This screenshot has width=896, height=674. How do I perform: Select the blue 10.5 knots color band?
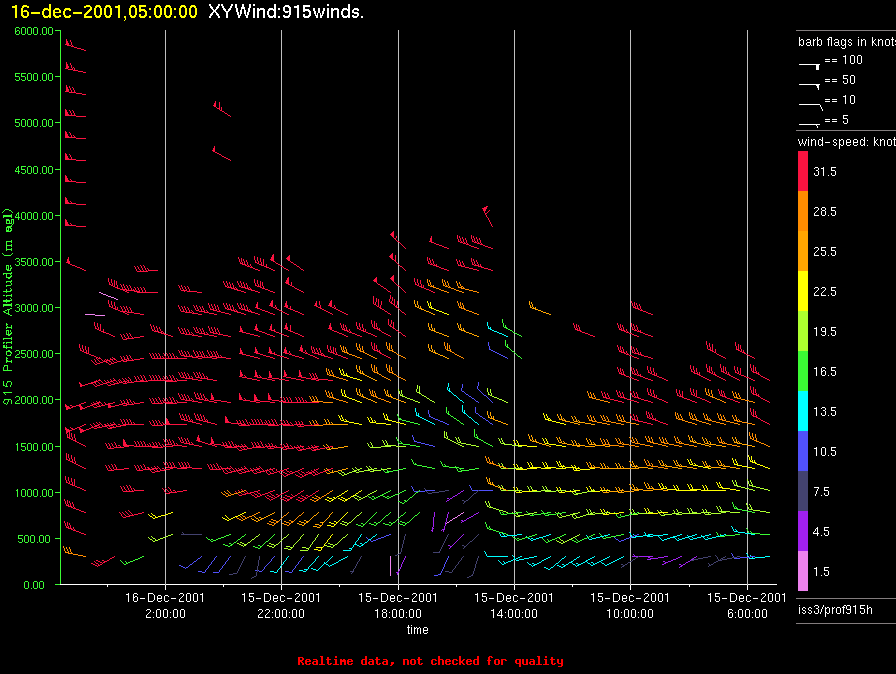point(803,451)
